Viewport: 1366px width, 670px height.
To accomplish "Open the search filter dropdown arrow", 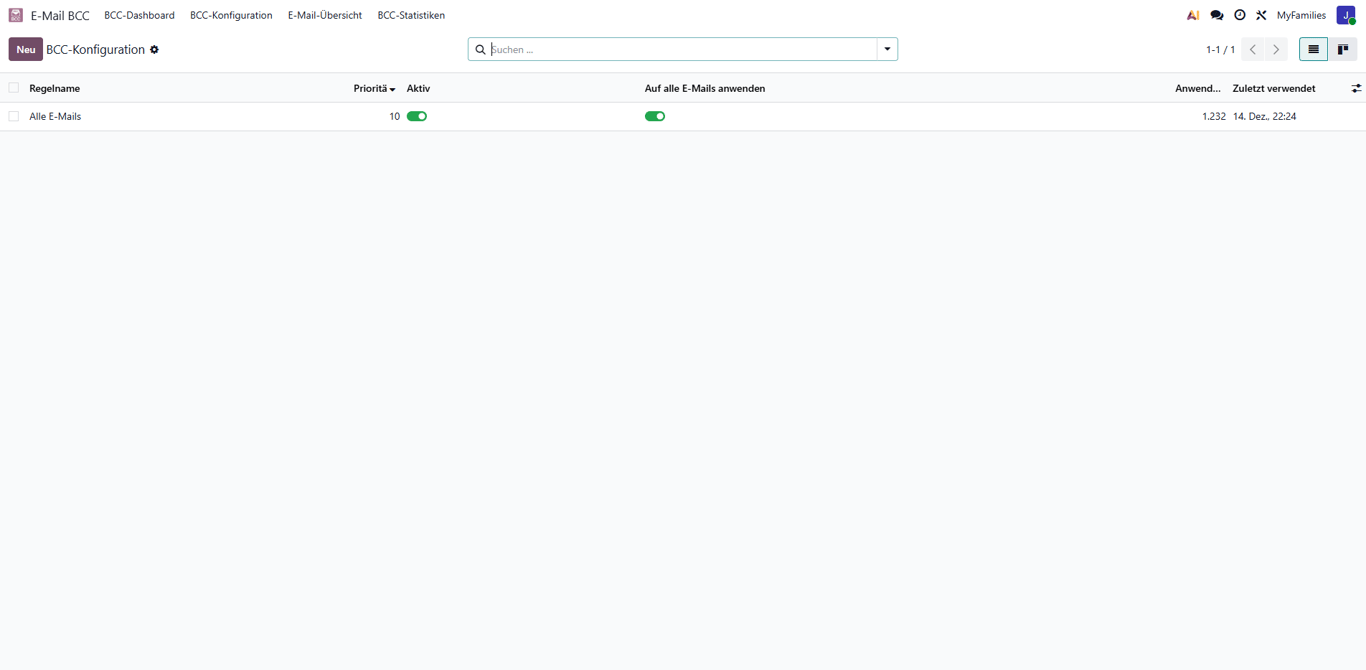I will pos(887,48).
